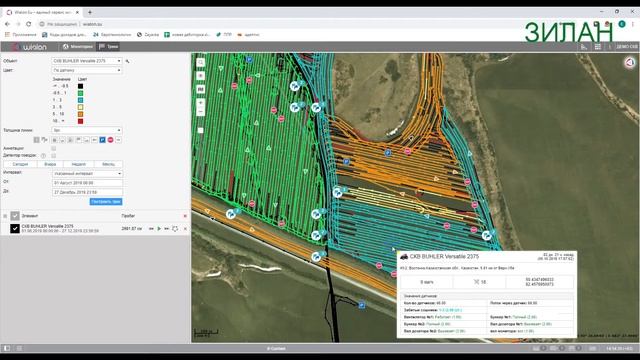Click the track refresh/loop icon
The width and height of the screenshot is (640, 360).
pos(175,229)
